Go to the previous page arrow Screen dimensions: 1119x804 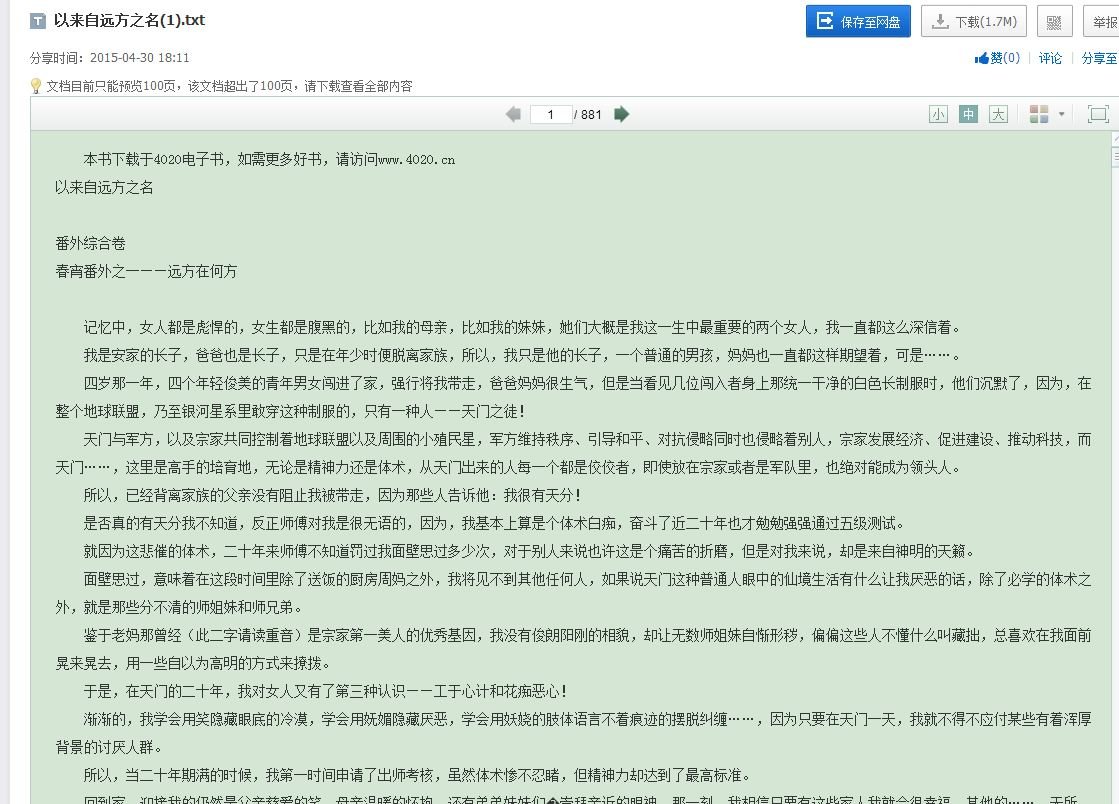tap(512, 114)
